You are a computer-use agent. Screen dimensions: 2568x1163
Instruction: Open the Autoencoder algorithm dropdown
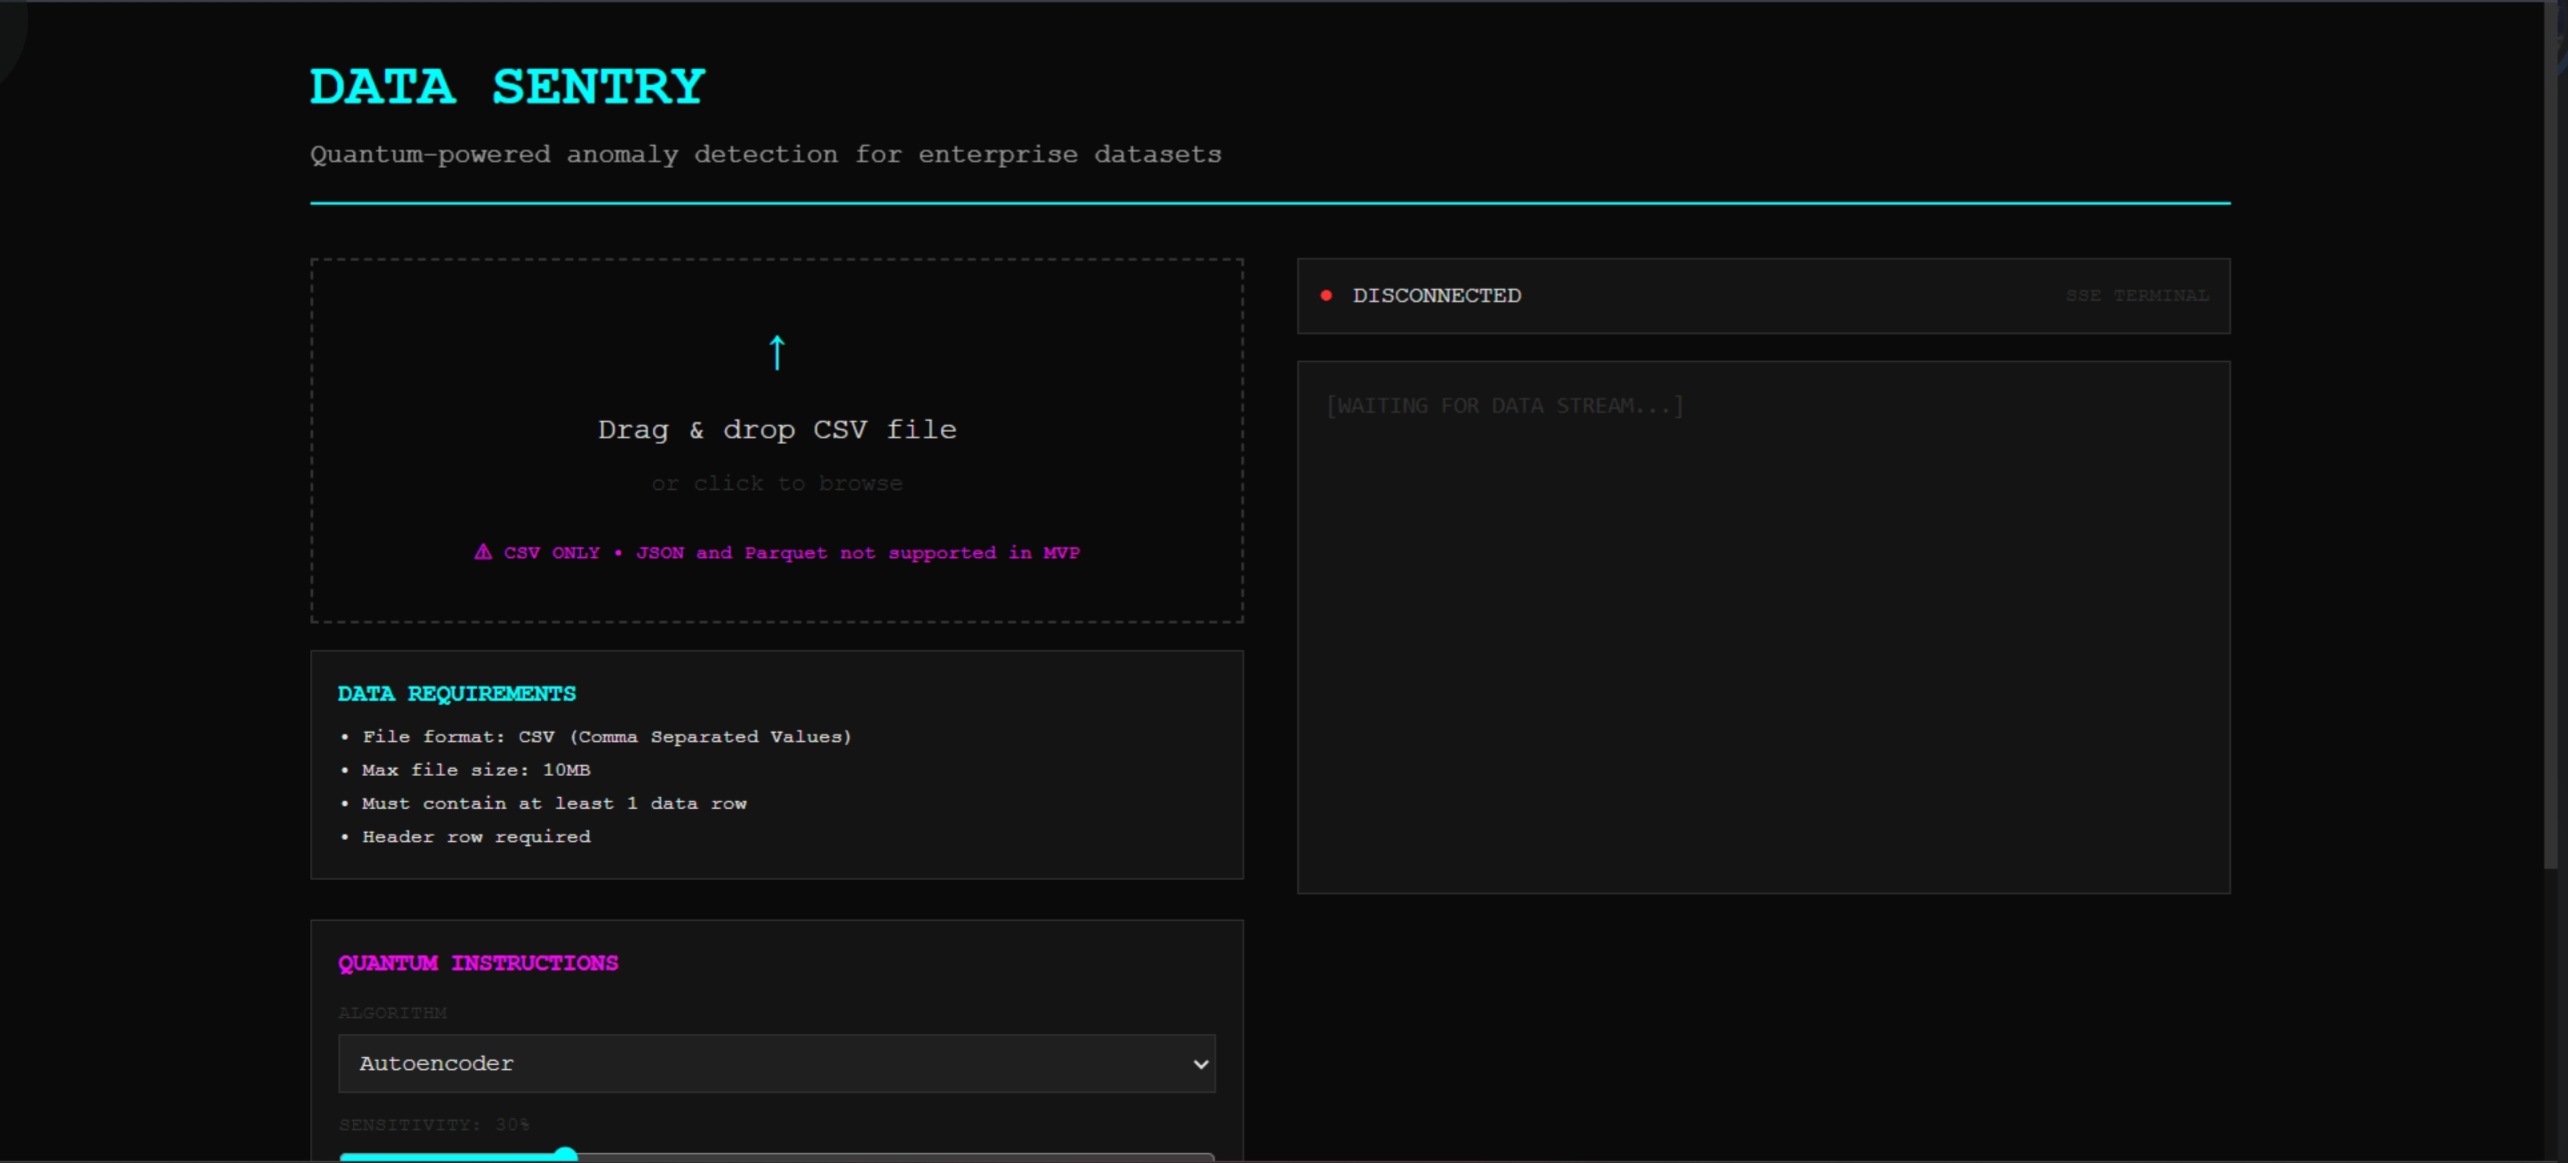coord(777,1063)
